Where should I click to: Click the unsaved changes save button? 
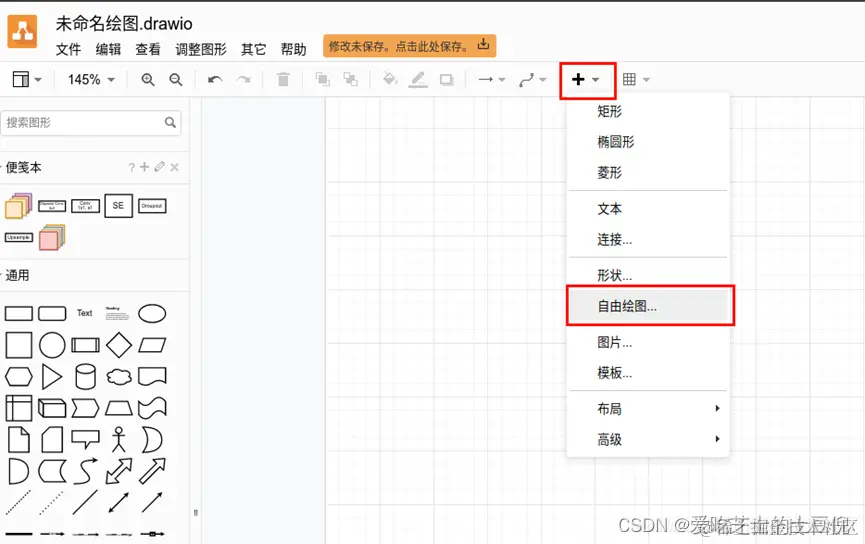pyautogui.click(x=409, y=46)
